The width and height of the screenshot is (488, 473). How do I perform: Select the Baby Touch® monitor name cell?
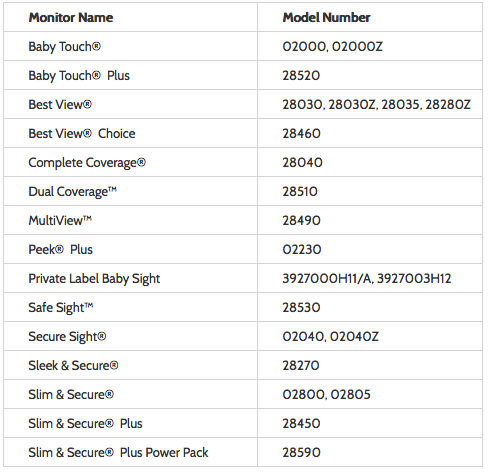coord(64,46)
